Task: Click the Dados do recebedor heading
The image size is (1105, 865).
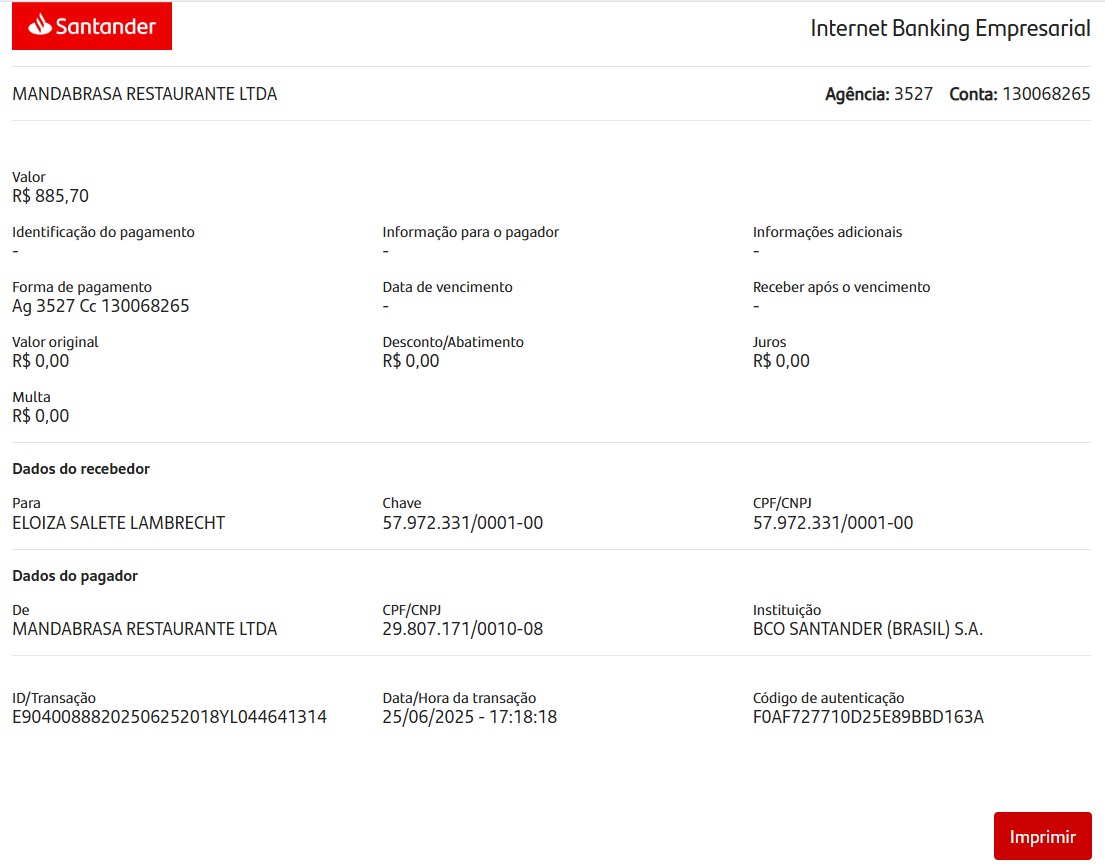Action: pos(81,469)
